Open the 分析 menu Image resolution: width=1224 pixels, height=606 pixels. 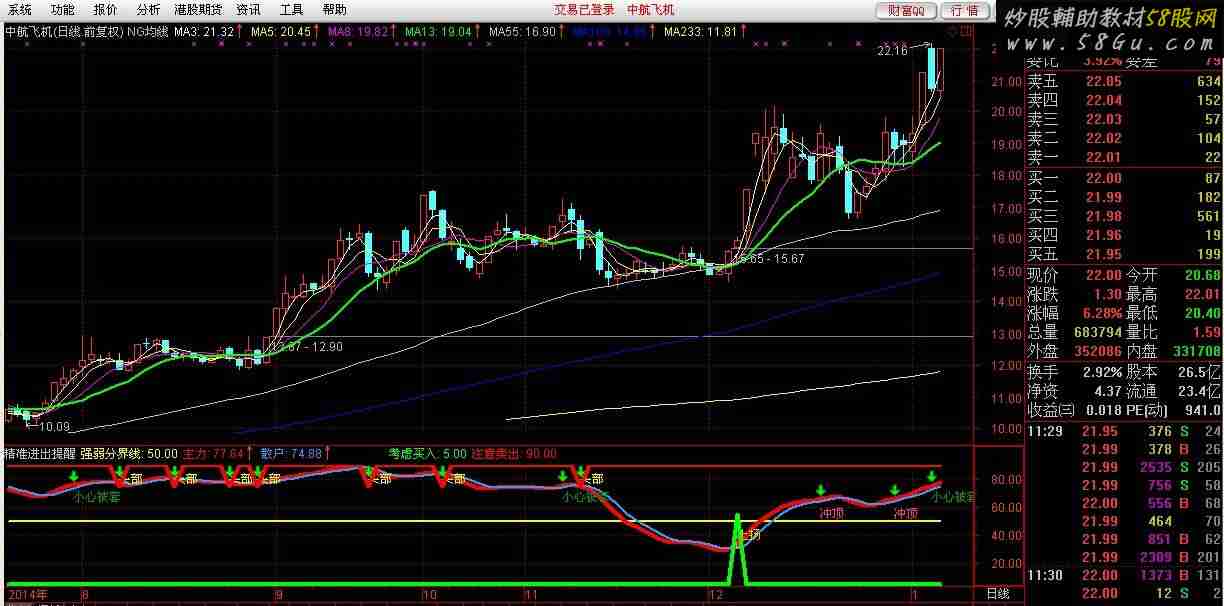[148, 10]
